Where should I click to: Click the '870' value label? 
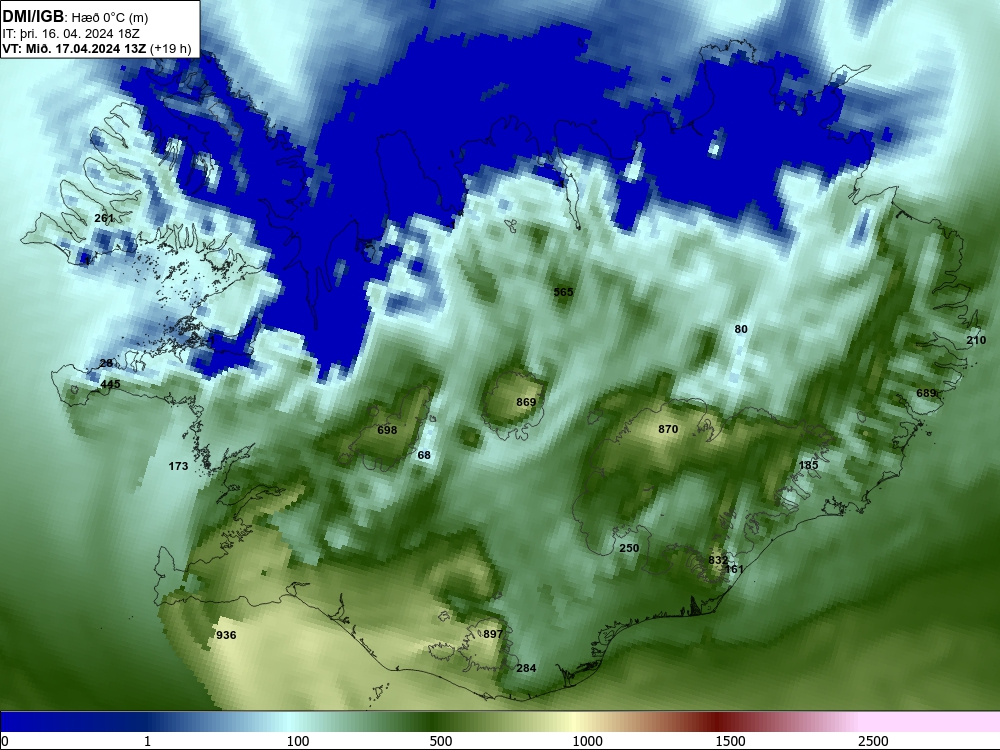coord(668,429)
